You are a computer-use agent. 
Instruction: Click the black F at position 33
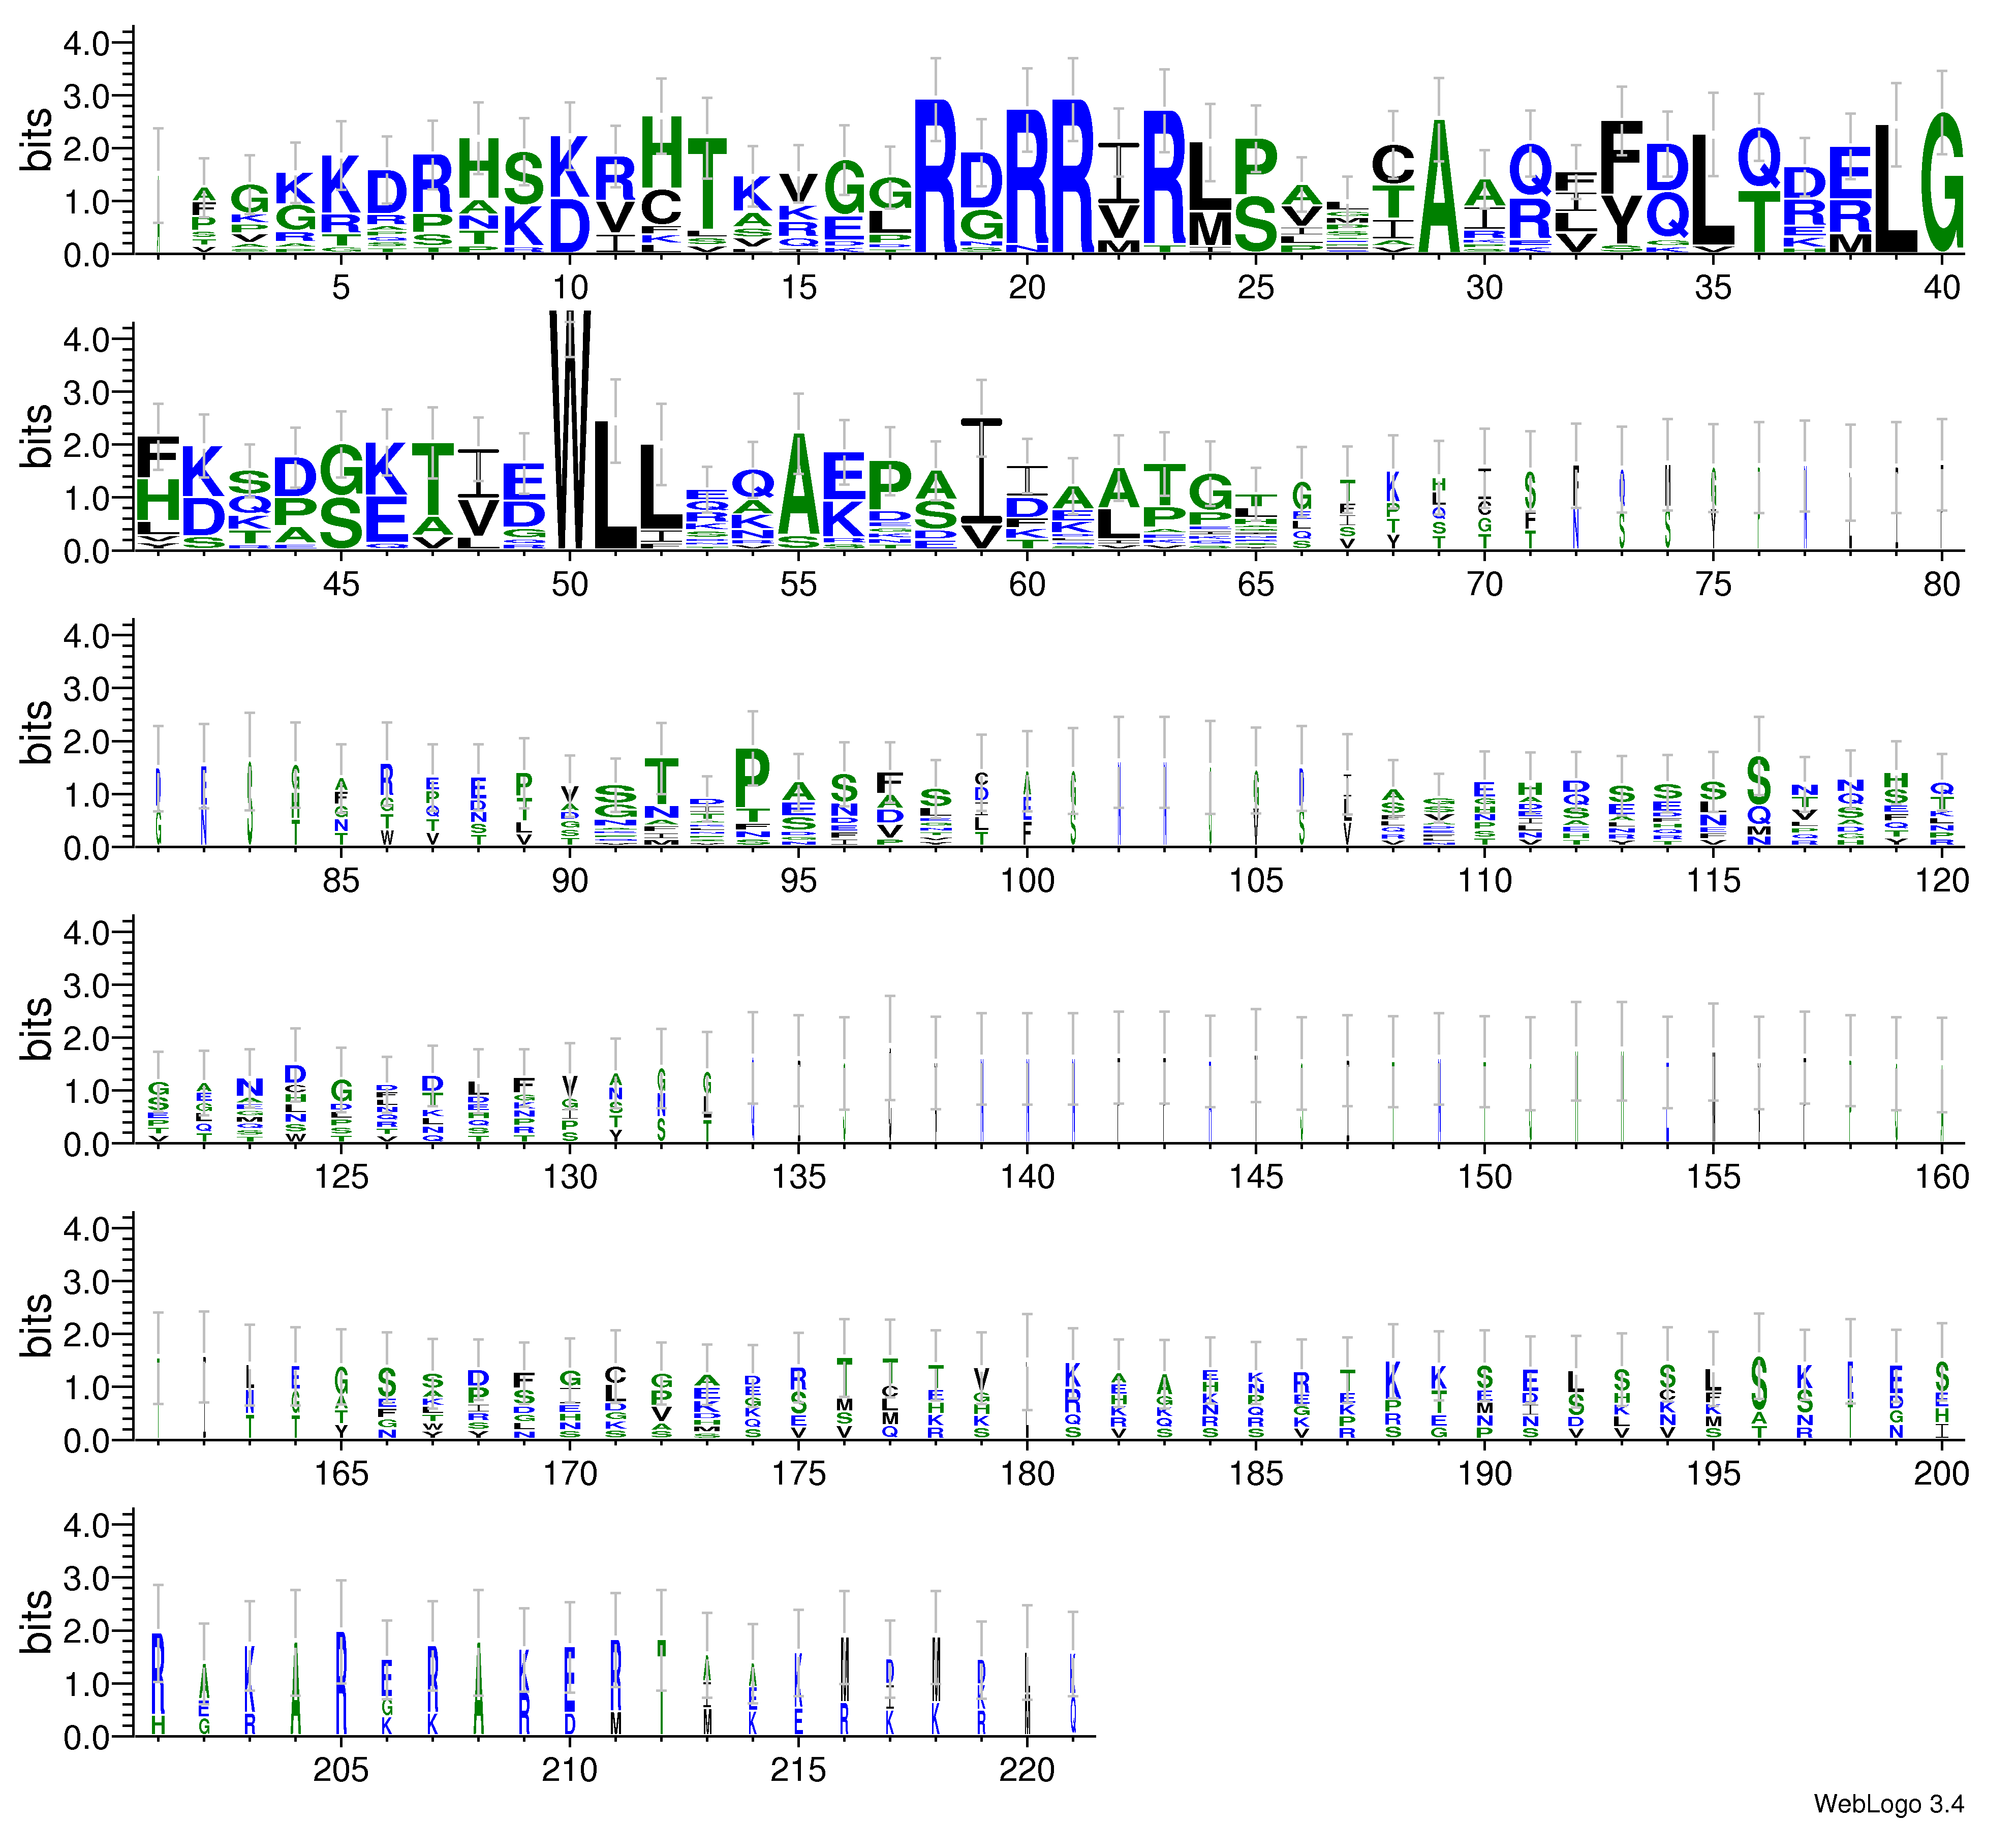tap(1622, 157)
